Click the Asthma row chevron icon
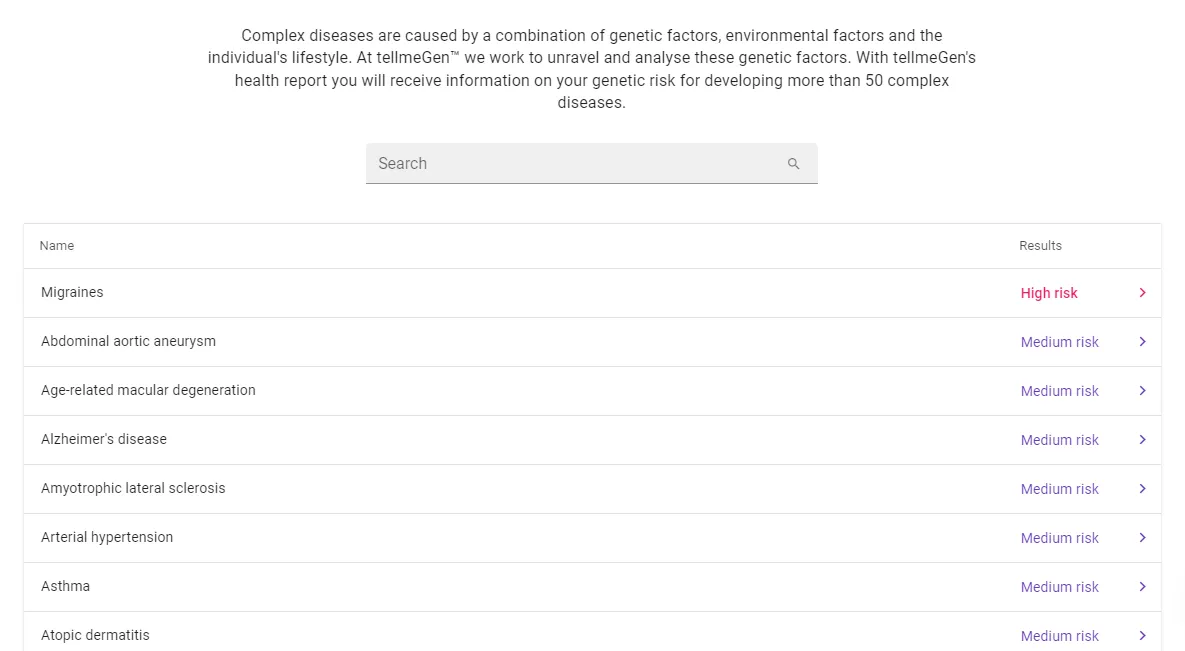 1142,587
